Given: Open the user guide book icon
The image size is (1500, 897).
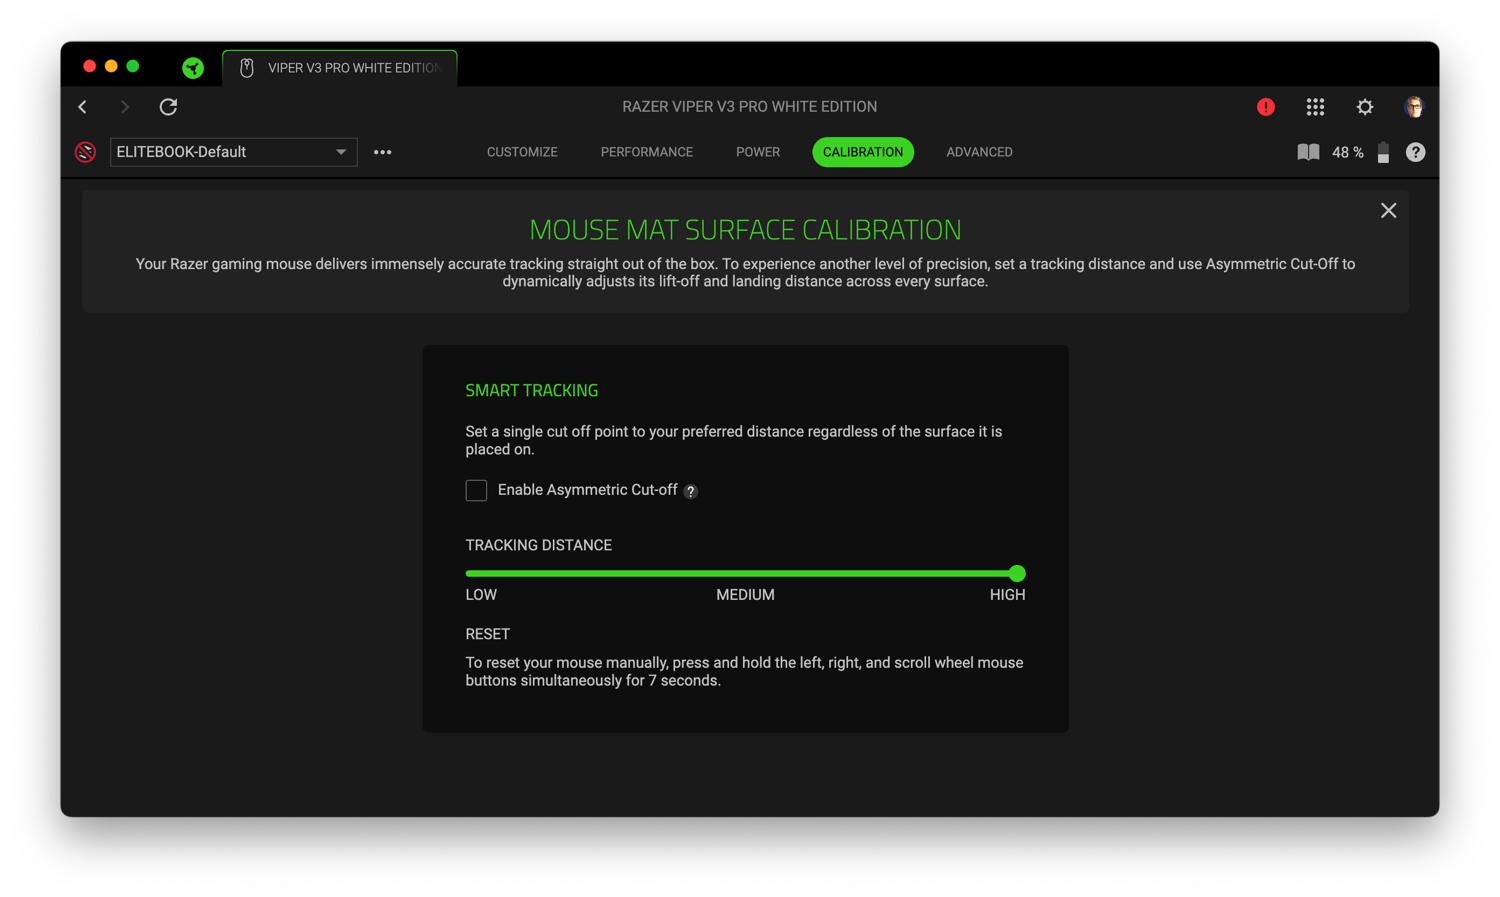Looking at the screenshot, I should (1308, 152).
